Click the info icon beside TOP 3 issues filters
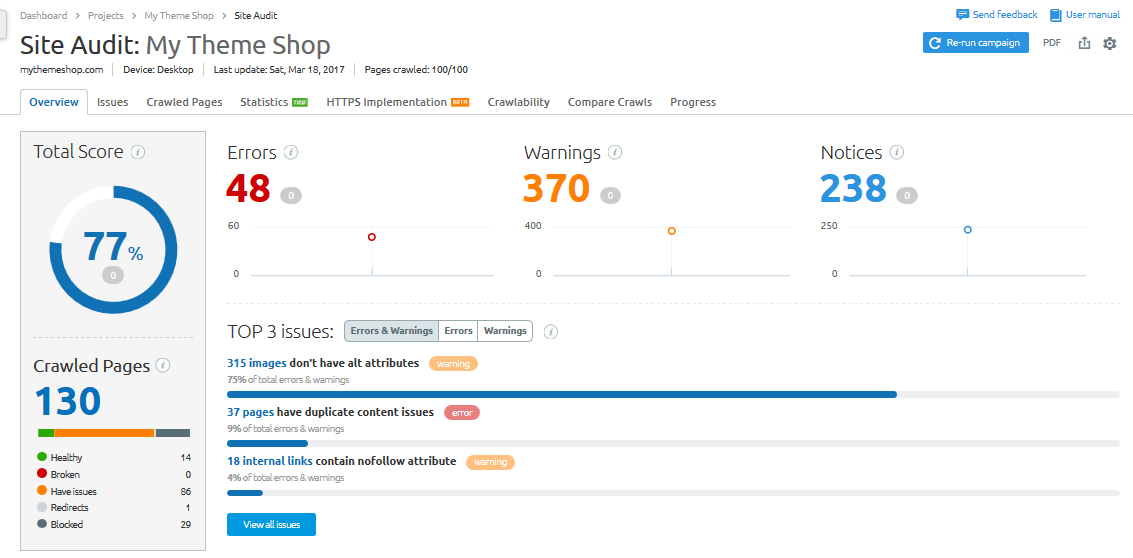1133x558 pixels. (551, 332)
